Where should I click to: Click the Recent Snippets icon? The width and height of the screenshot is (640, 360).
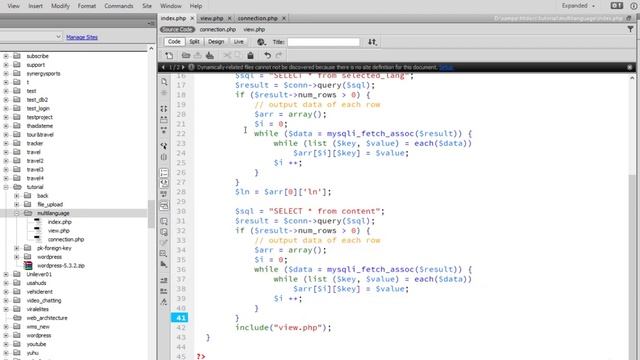pos(164,253)
